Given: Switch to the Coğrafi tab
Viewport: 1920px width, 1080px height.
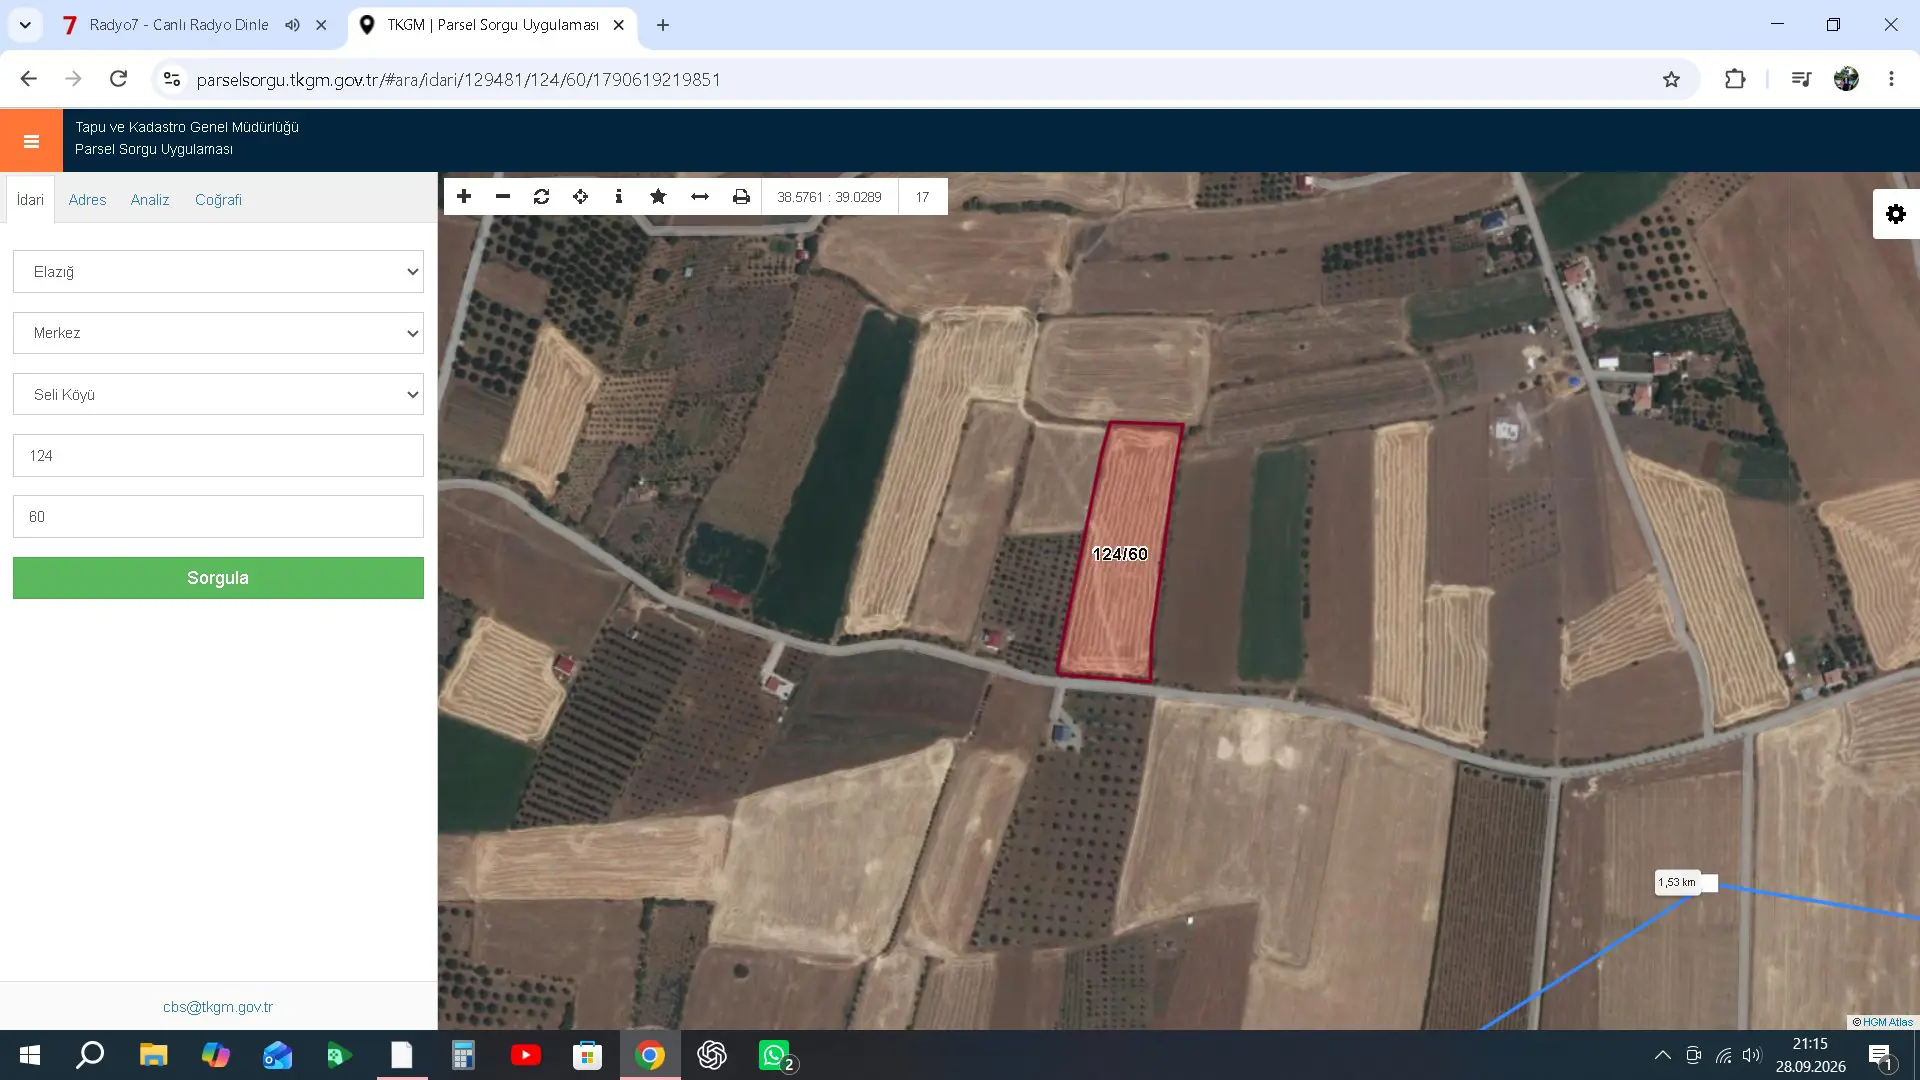Looking at the screenshot, I should click(x=218, y=200).
